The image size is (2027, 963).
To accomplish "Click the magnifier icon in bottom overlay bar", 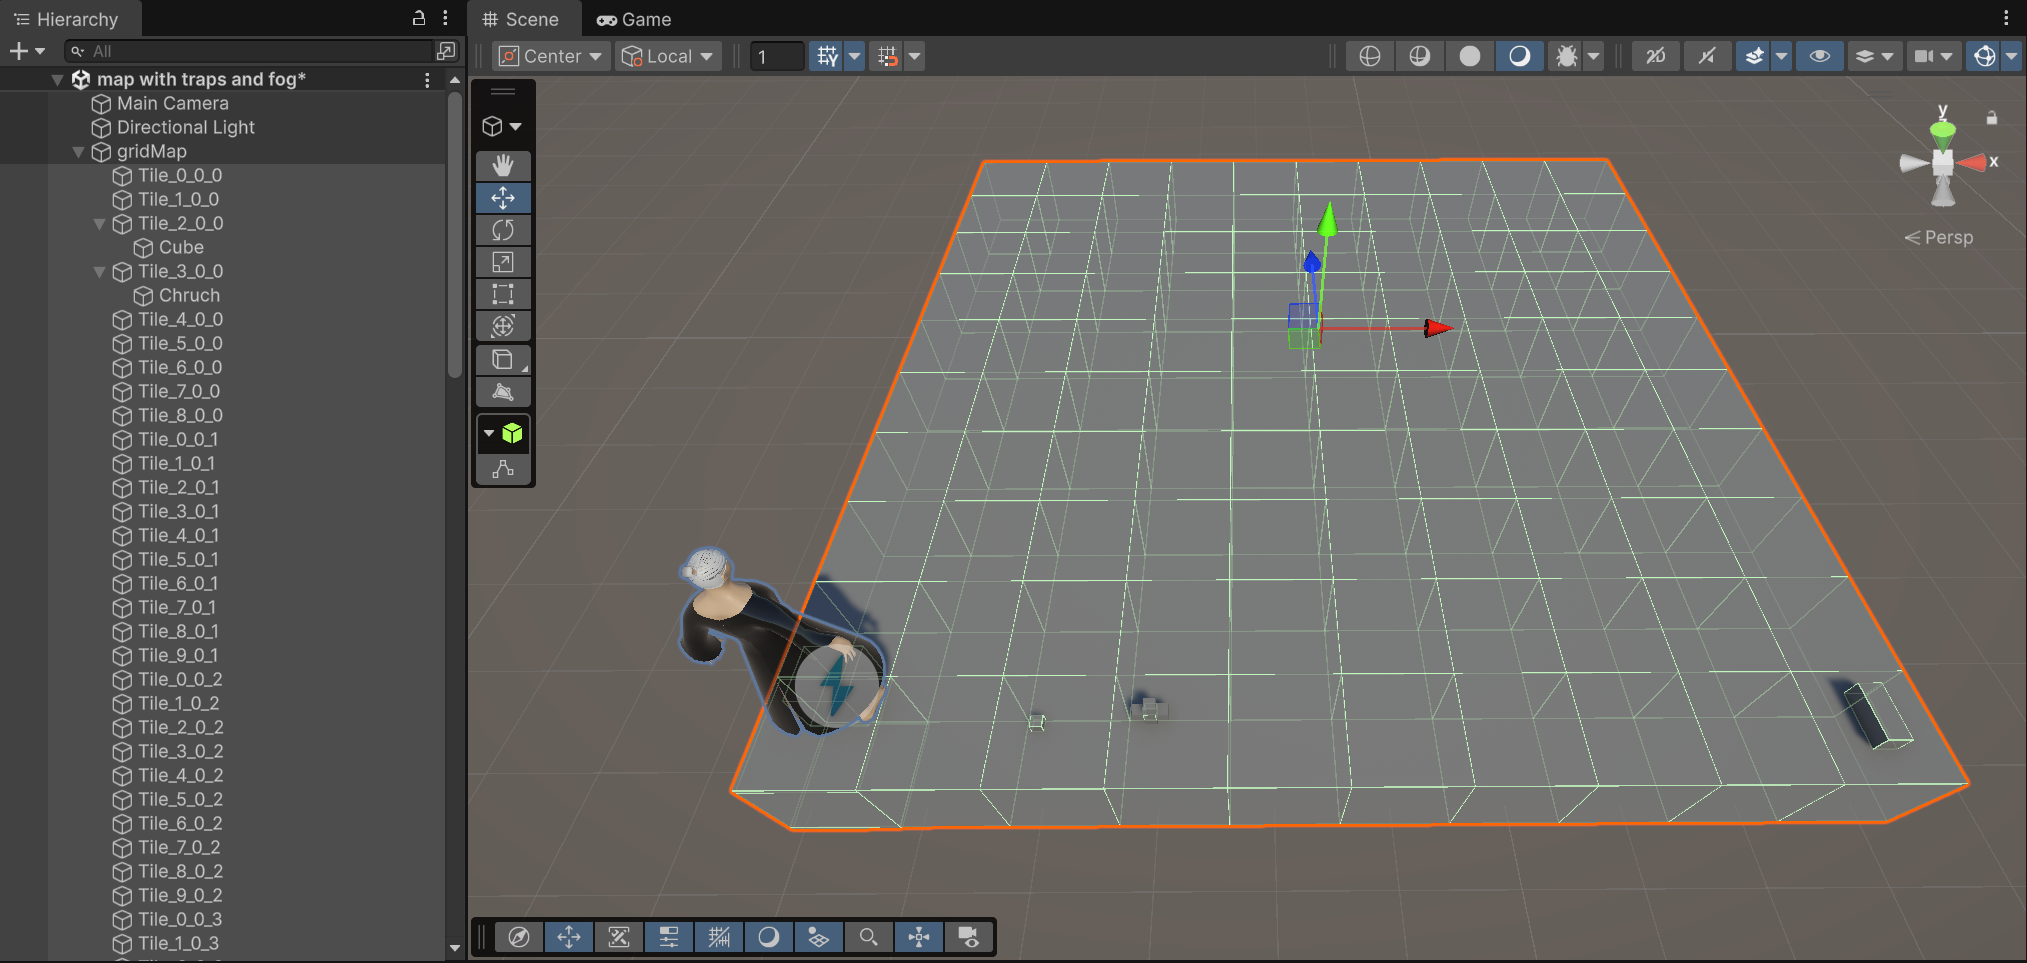I will pyautogui.click(x=868, y=937).
